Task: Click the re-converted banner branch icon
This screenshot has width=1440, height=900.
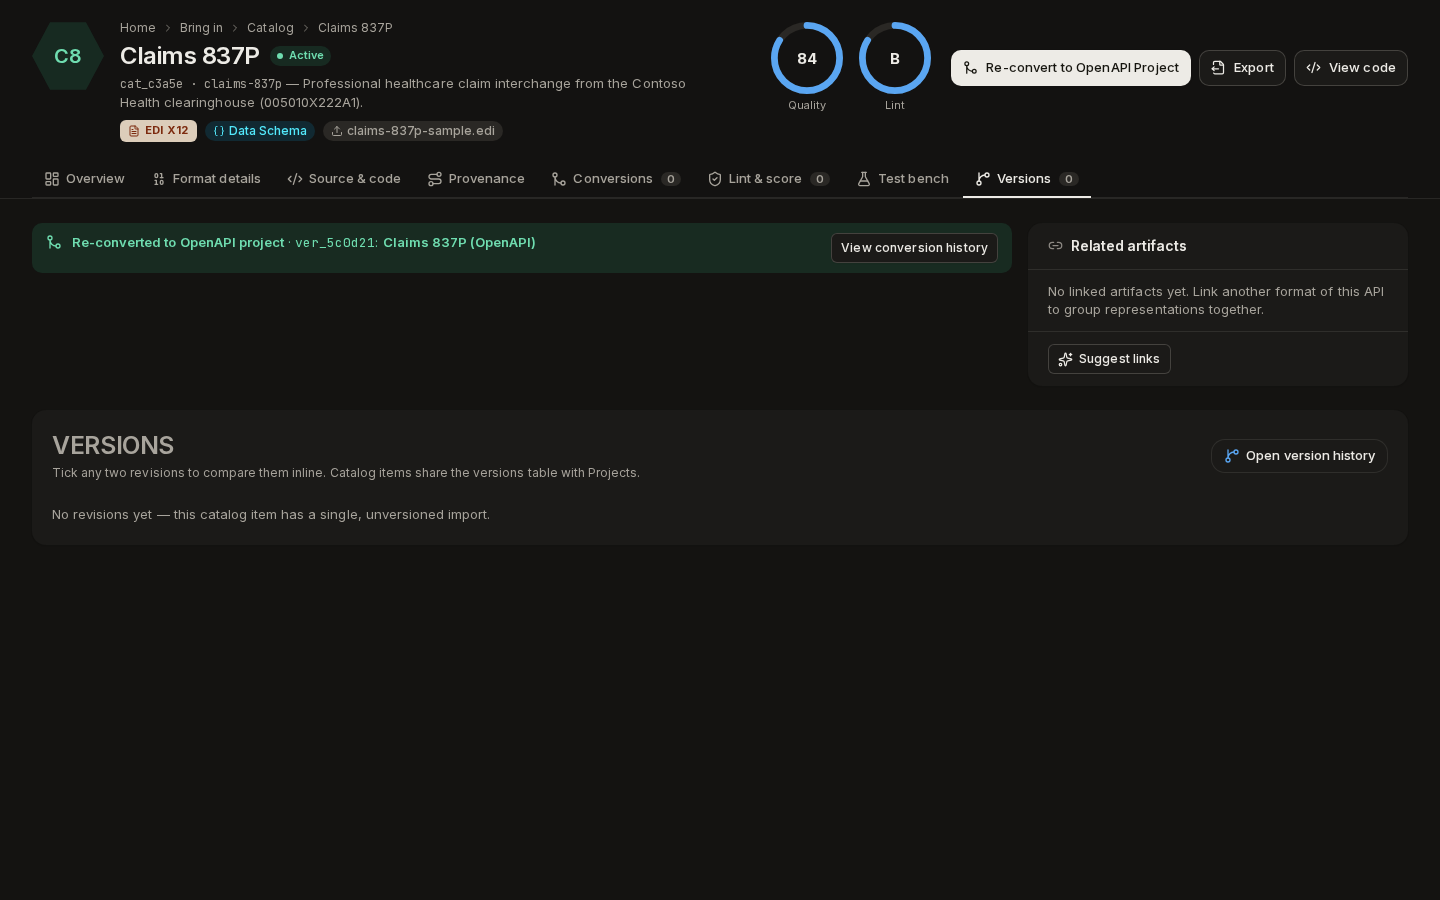Action: point(54,242)
